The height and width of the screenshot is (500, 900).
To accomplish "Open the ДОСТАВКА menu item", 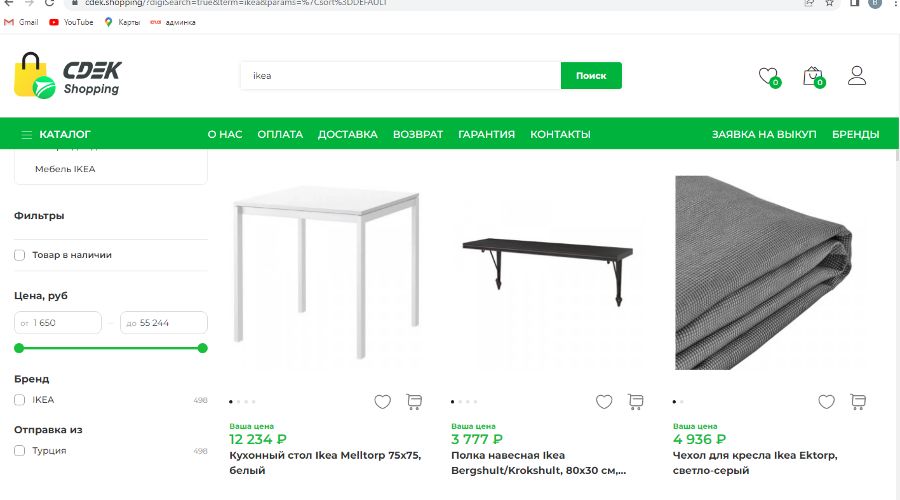I will coord(347,134).
